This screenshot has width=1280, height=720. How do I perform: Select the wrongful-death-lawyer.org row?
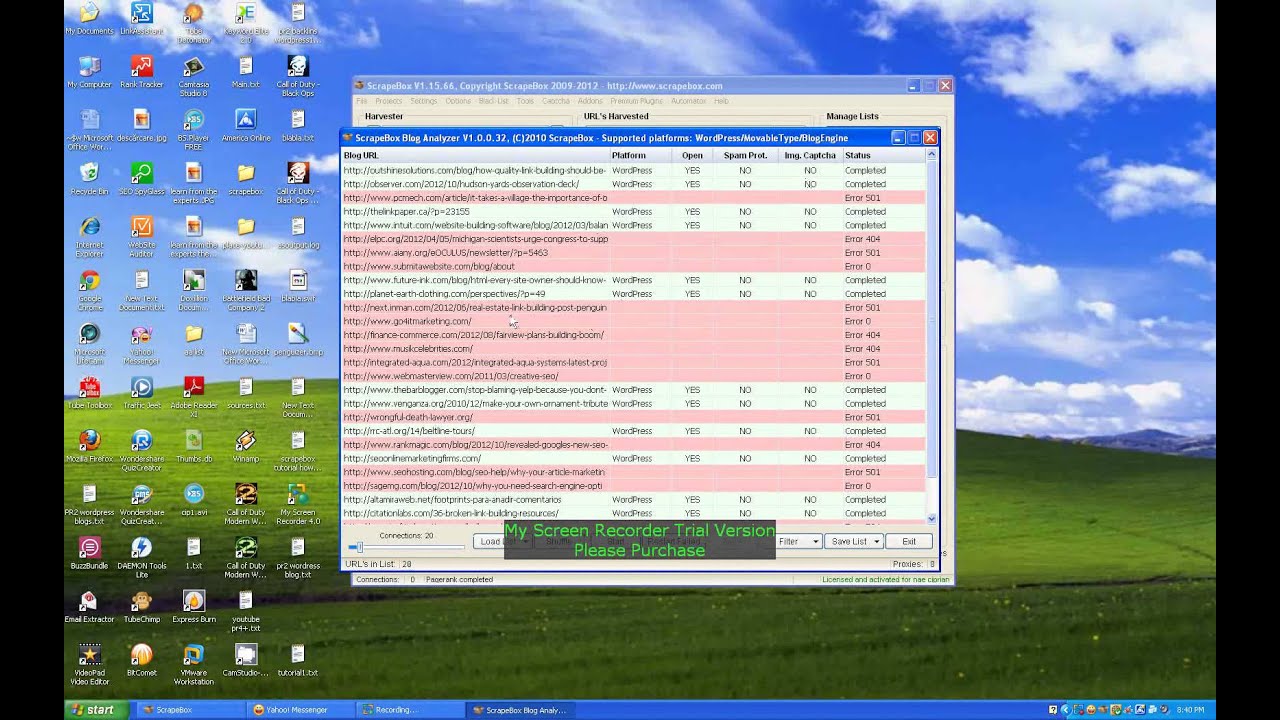pyautogui.click(x=633, y=417)
